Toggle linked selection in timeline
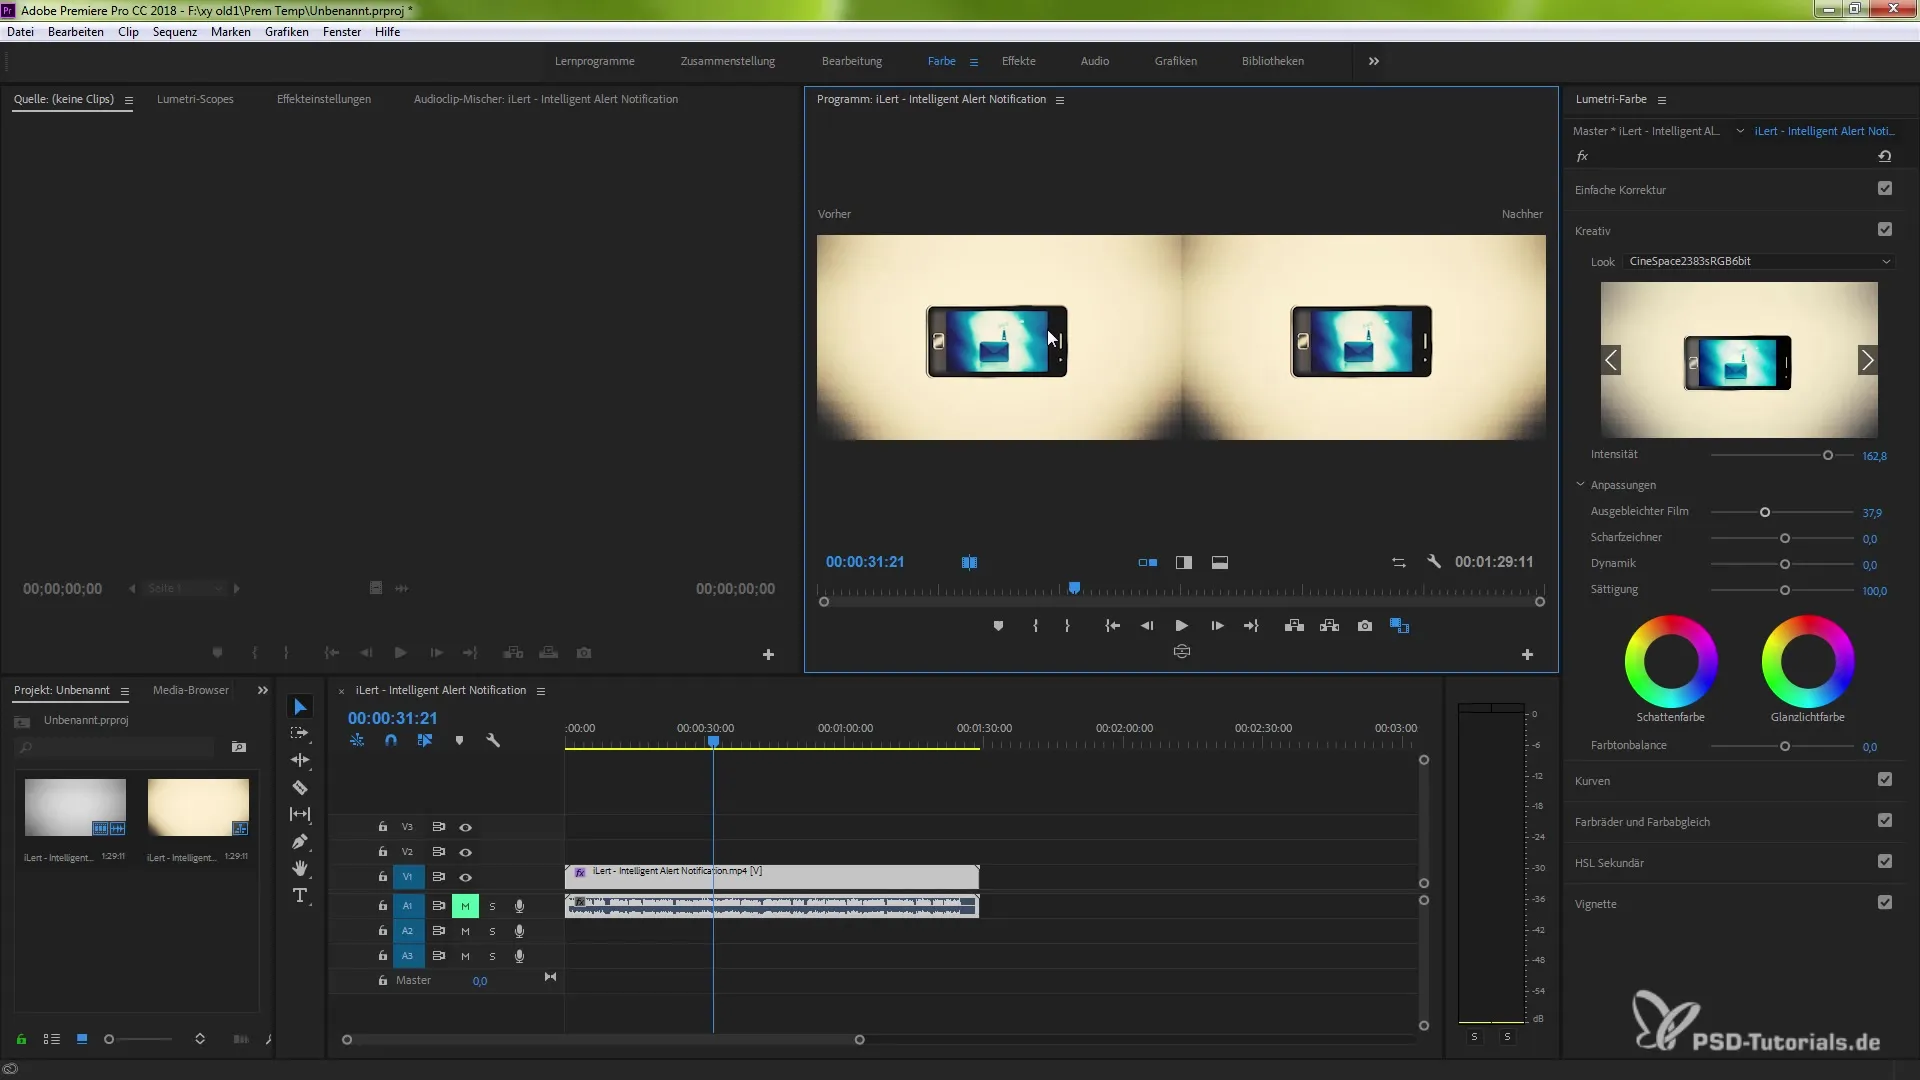This screenshot has width=1920, height=1080. (x=425, y=741)
